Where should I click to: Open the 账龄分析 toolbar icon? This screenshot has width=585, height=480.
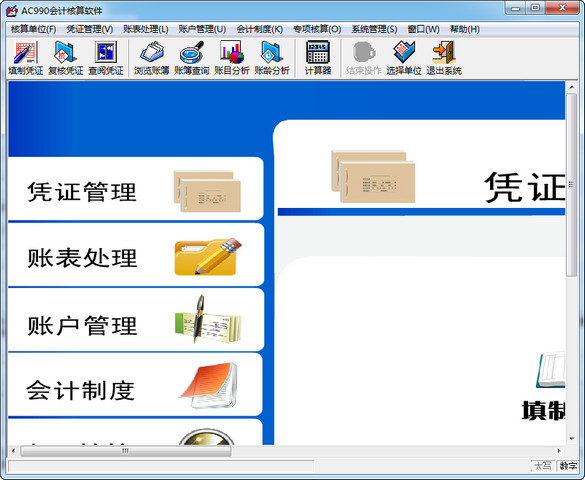(272, 58)
